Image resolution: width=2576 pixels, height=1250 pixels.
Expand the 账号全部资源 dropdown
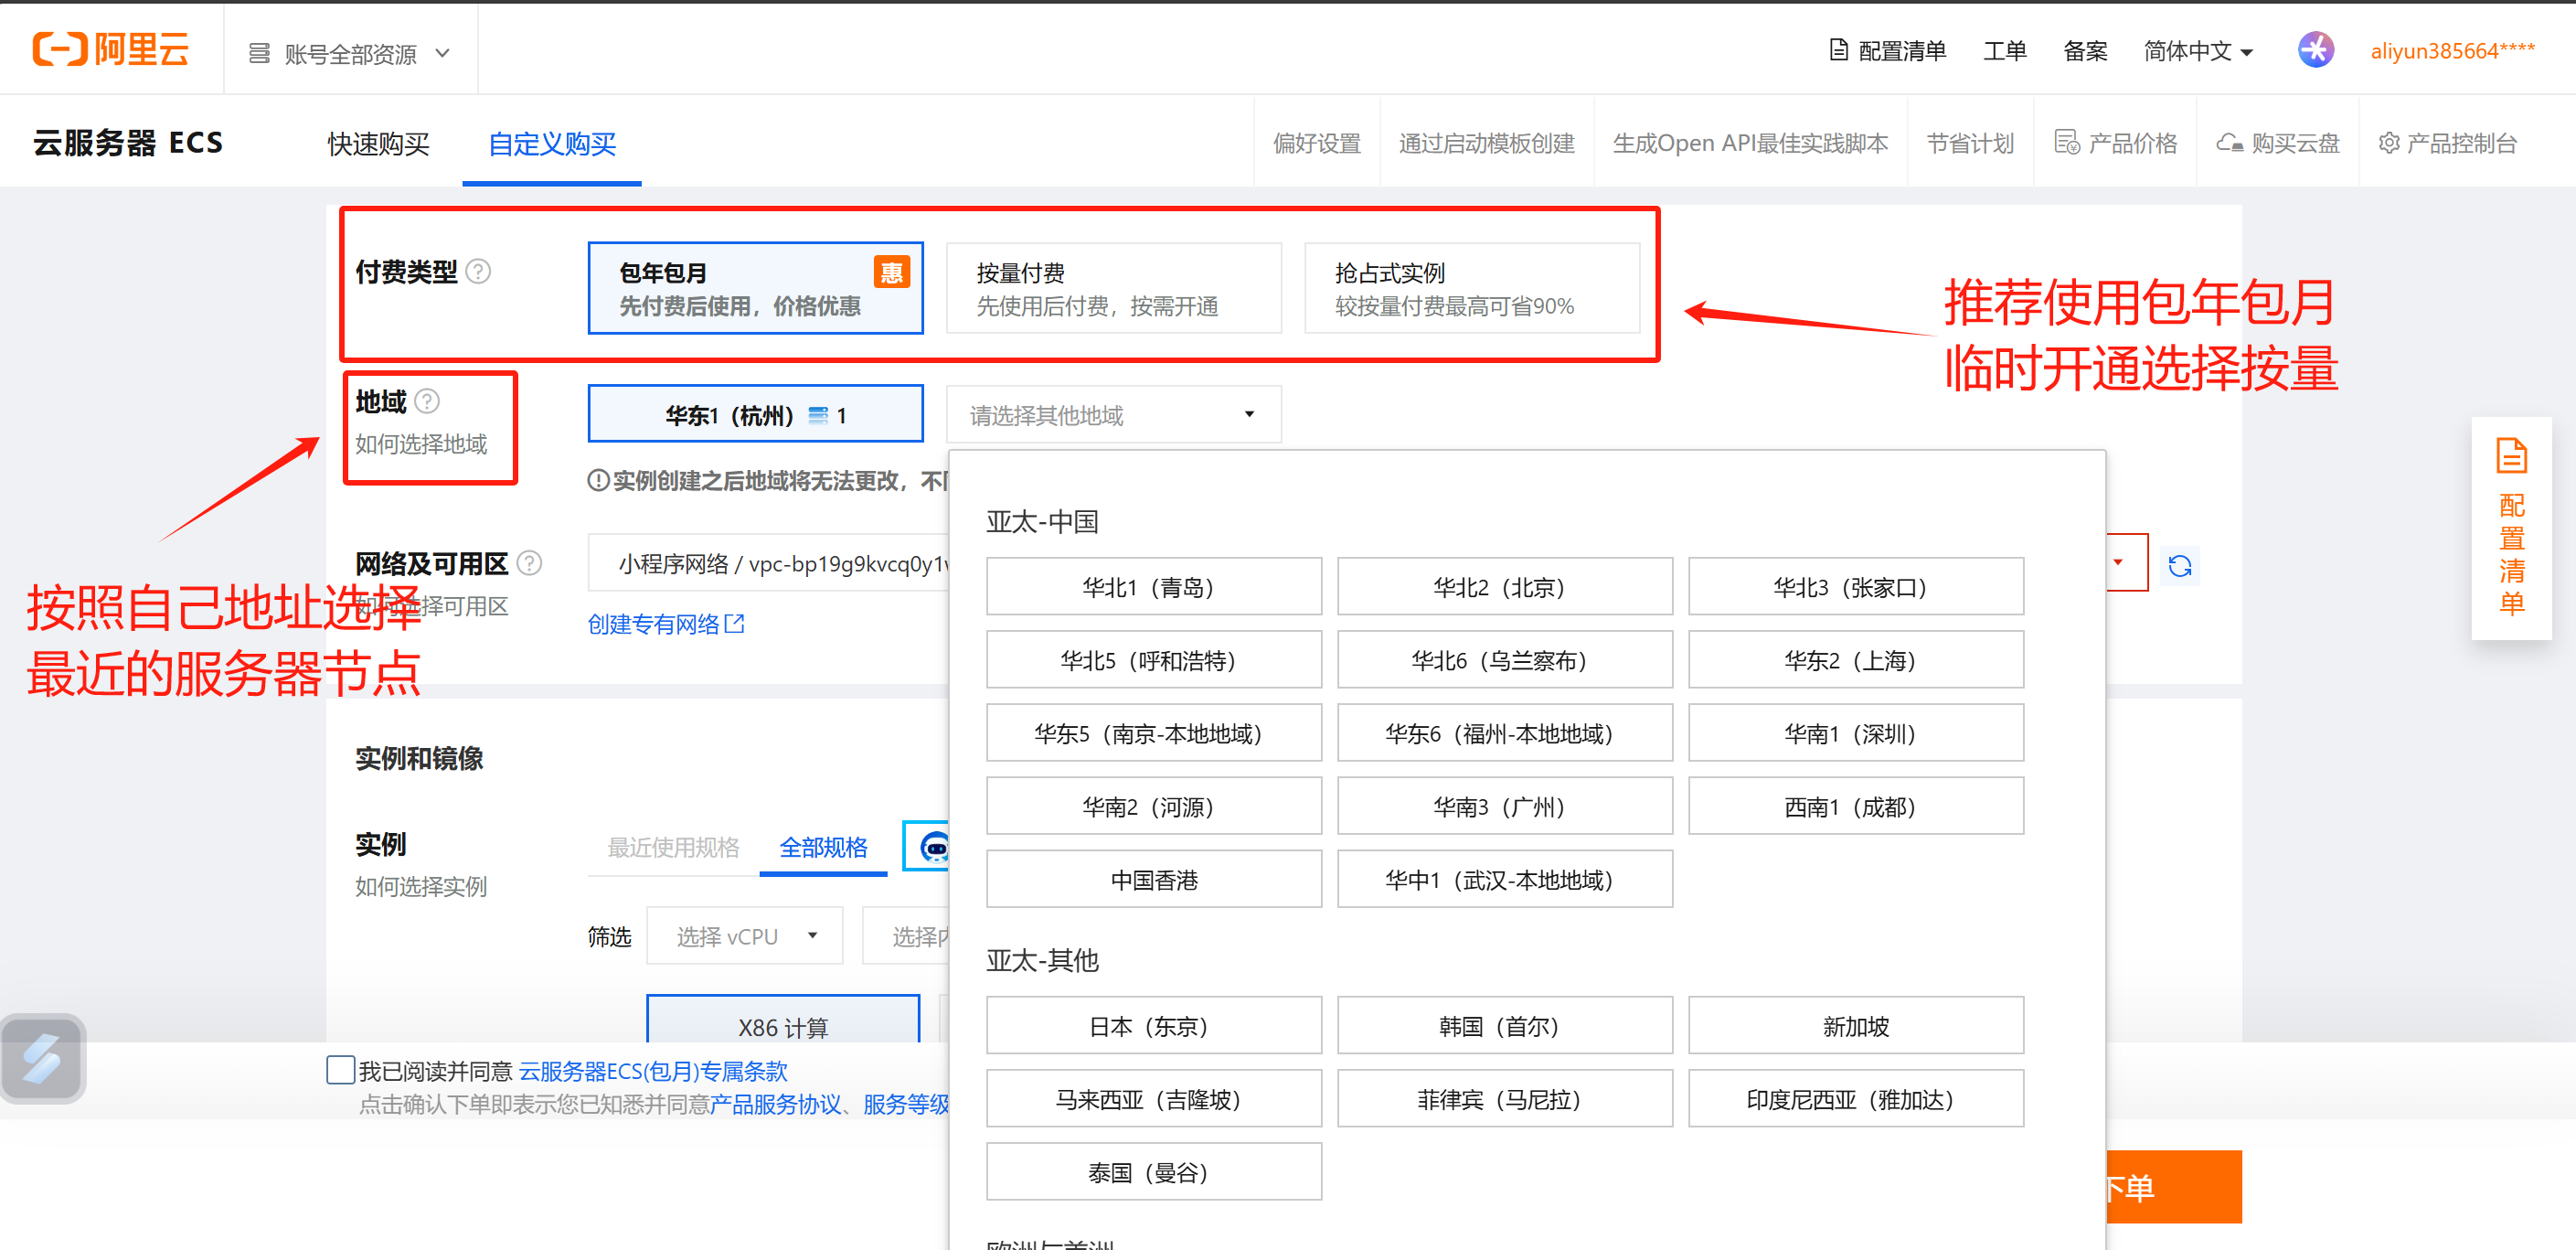point(350,54)
